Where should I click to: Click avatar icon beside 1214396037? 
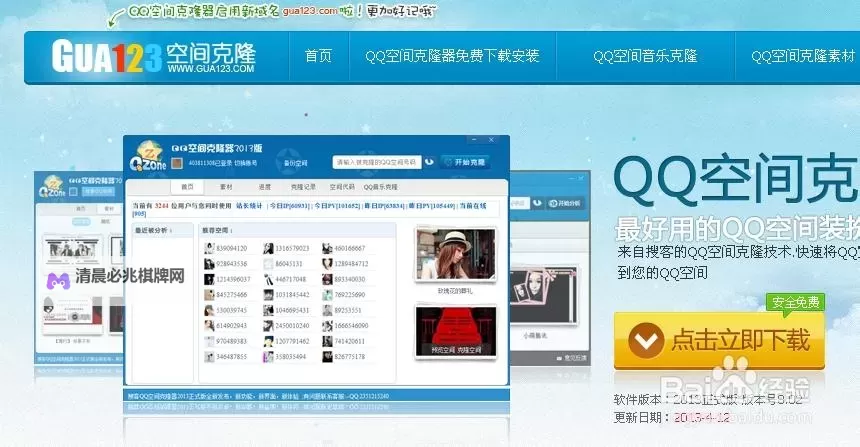click(x=209, y=279)
